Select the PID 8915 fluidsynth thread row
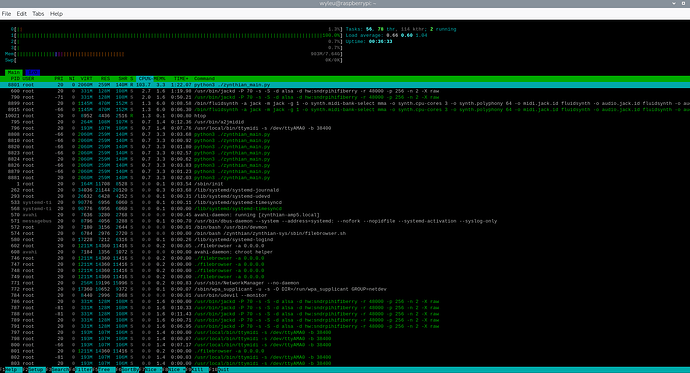This screenshot has width=690, height=373. tap(345, 110)
